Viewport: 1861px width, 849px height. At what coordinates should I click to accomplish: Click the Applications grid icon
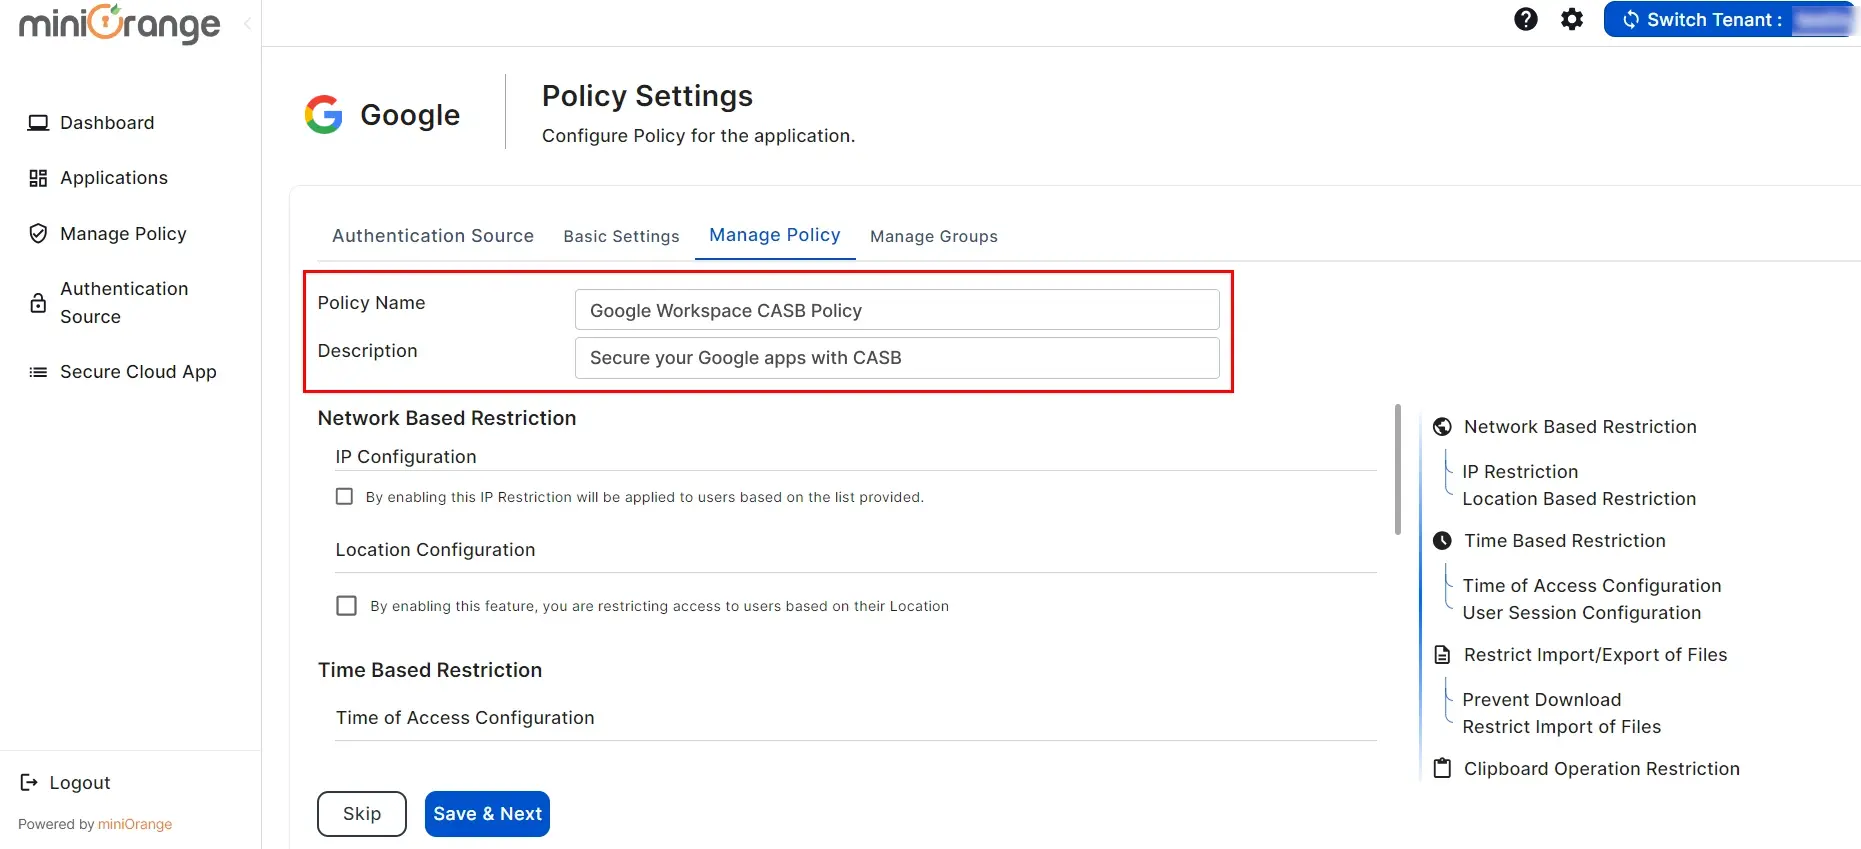coord(38,178)
